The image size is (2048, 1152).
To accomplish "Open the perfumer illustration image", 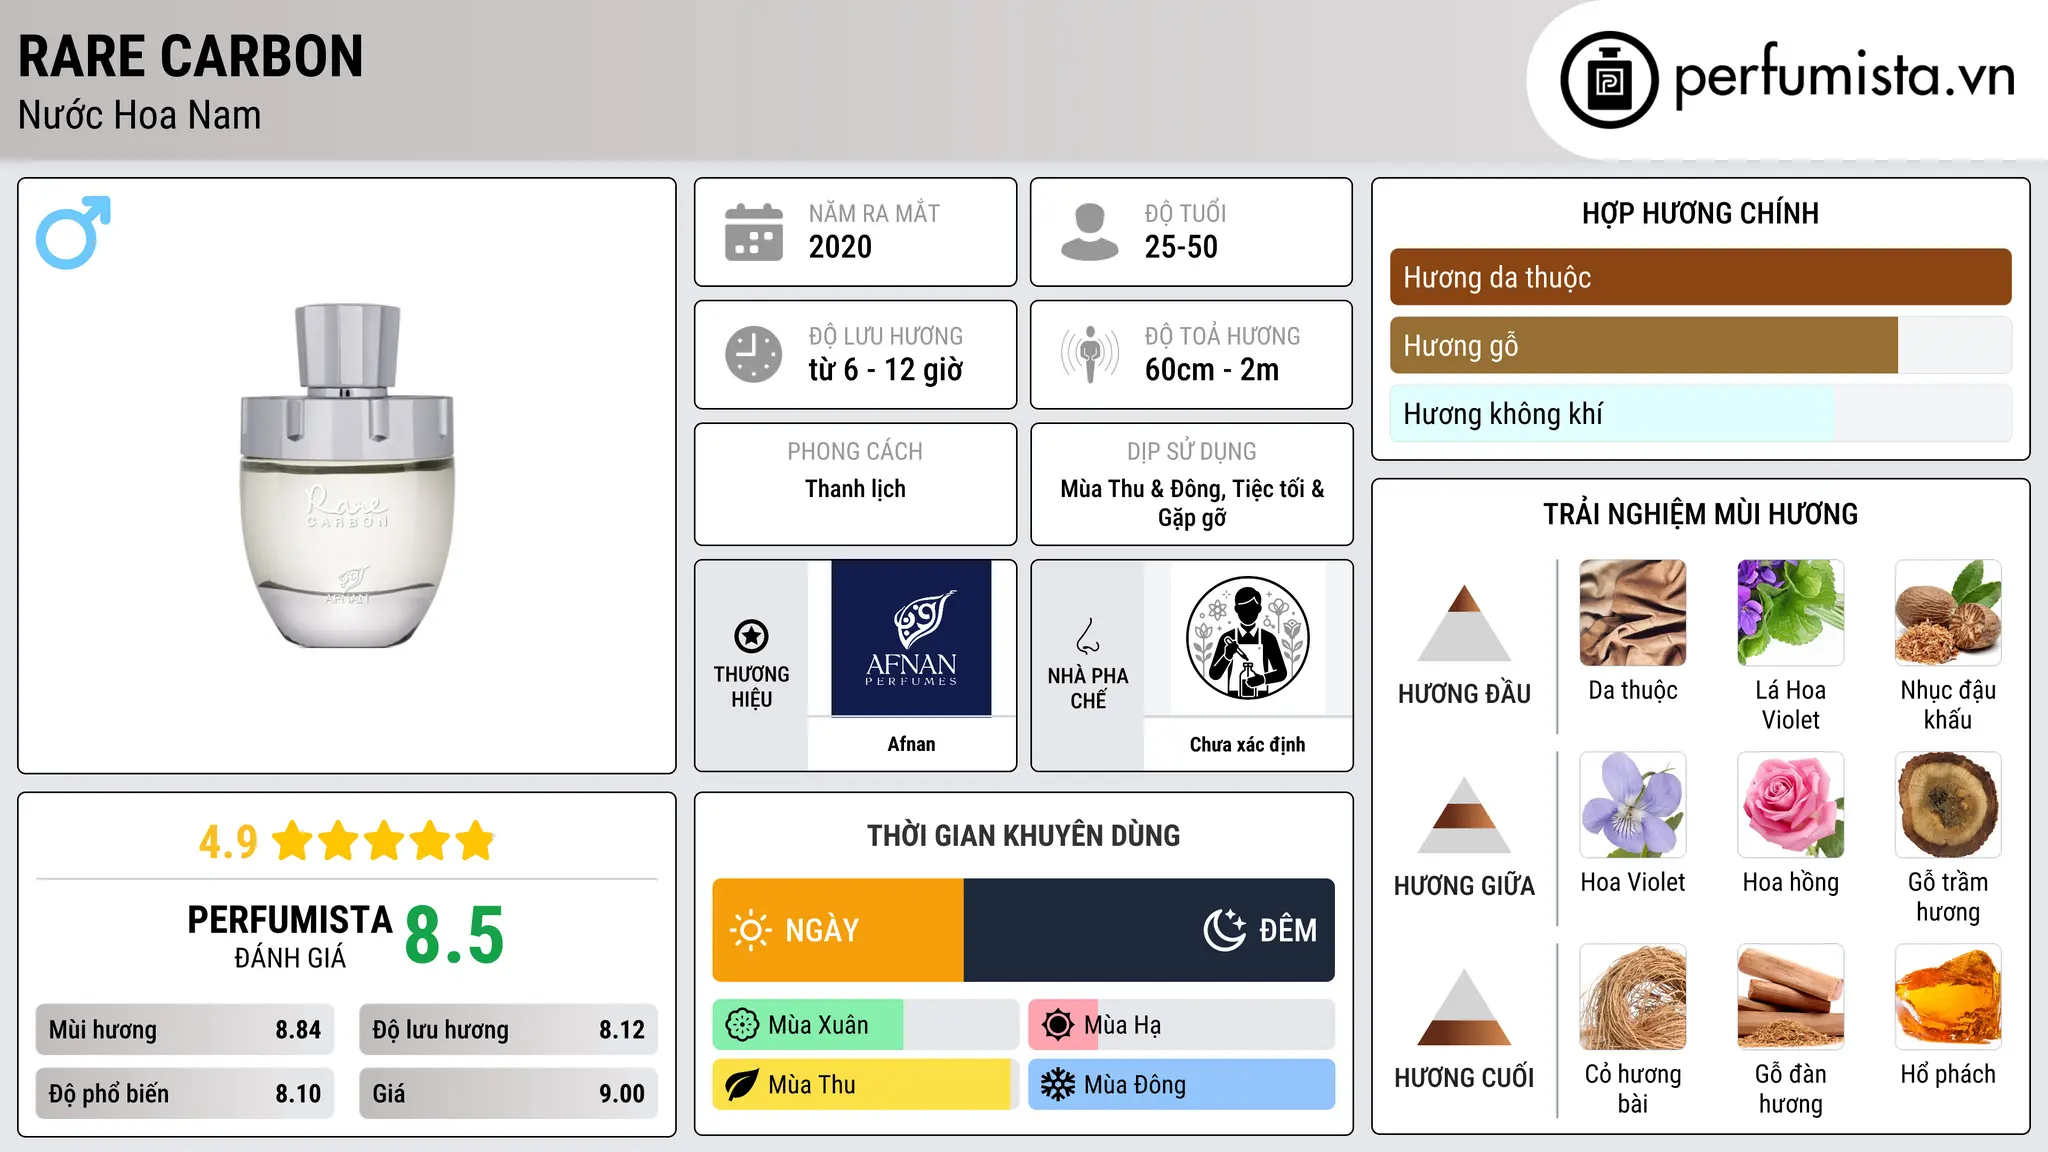I will [1247, 638].
